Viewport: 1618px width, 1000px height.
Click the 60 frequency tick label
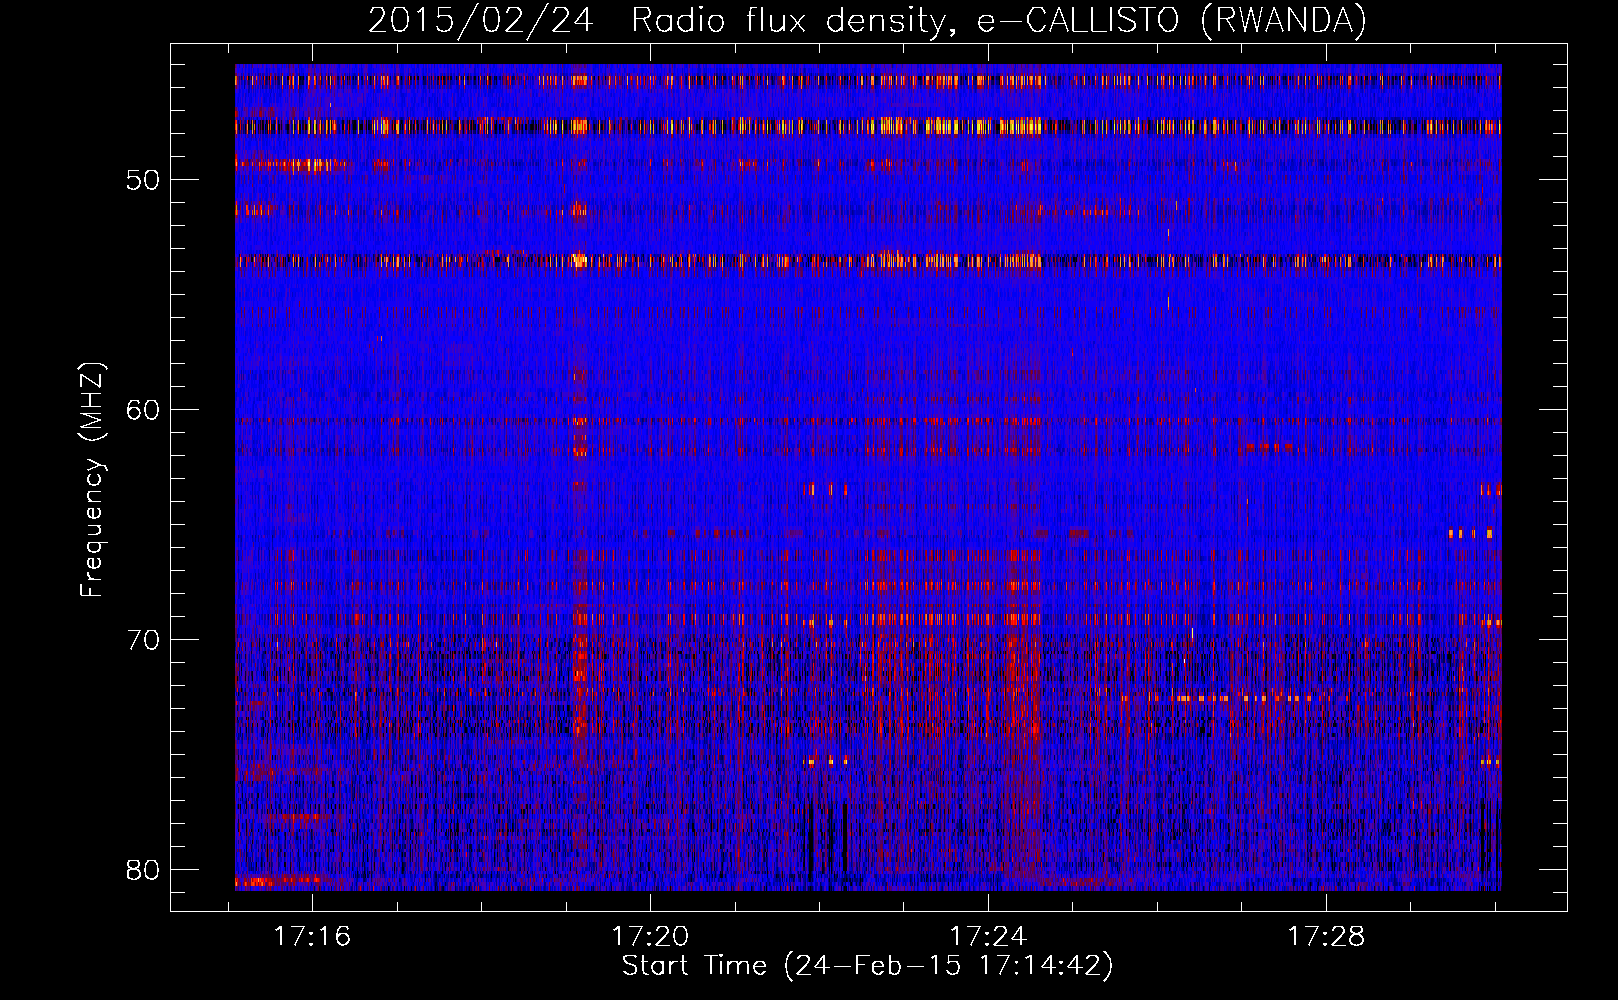tap(144, 410)
